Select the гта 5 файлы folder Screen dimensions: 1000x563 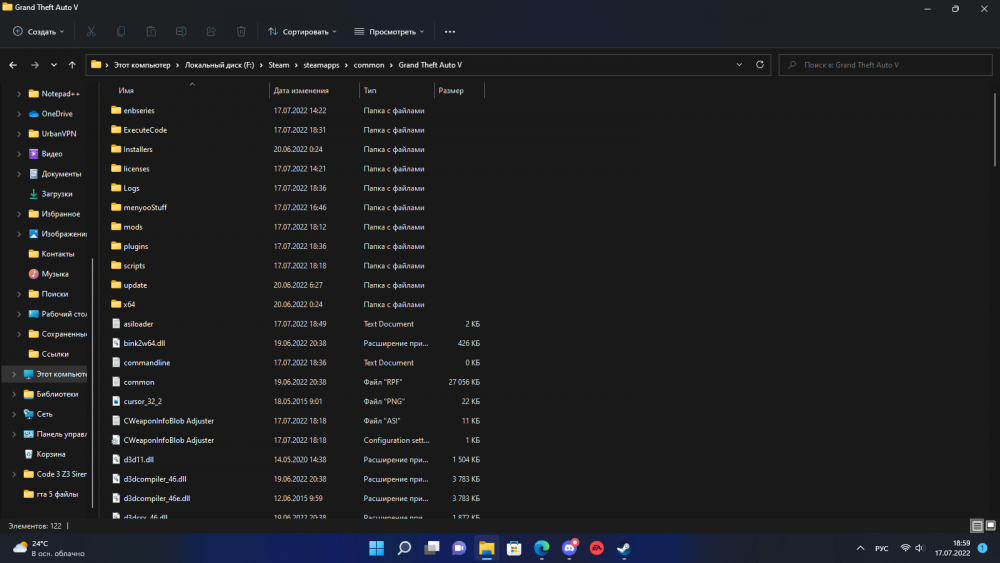(x=57, y=494)
